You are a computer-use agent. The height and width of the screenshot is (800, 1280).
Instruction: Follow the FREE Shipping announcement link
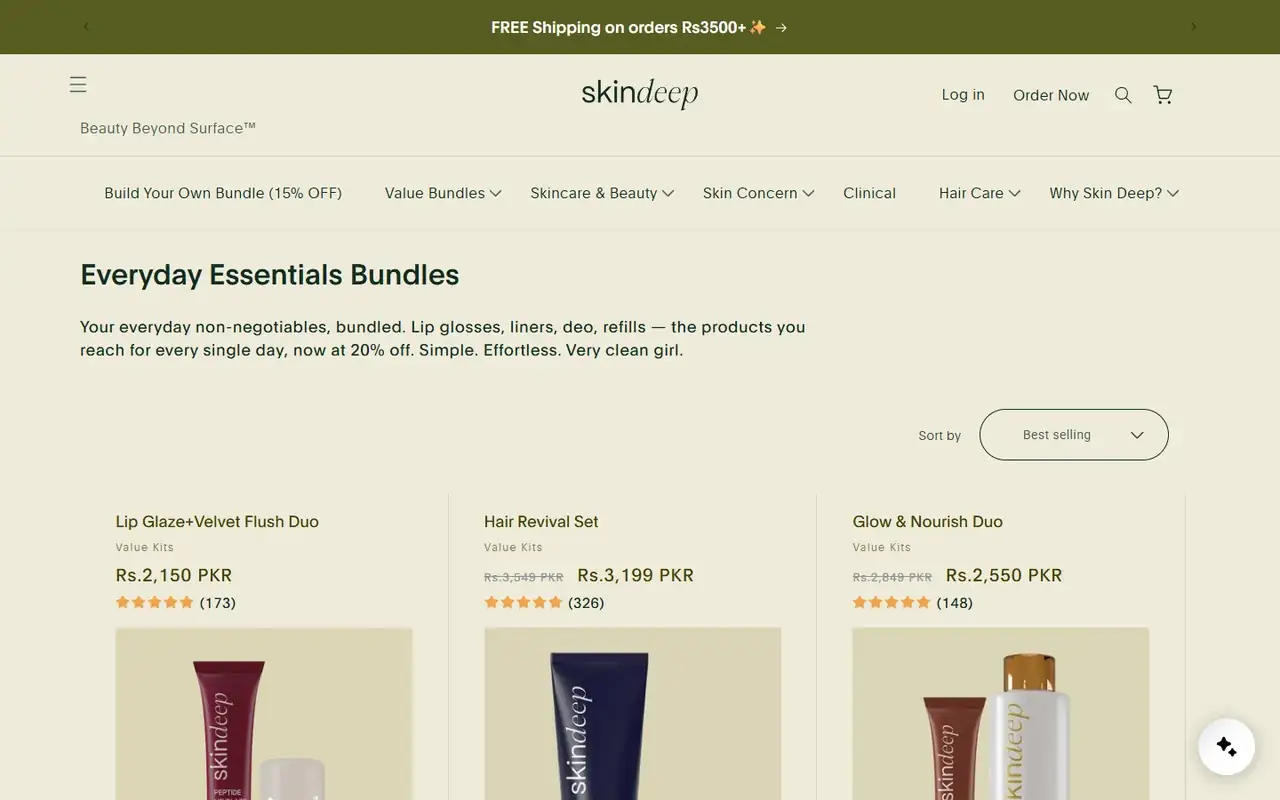(640, 27)
